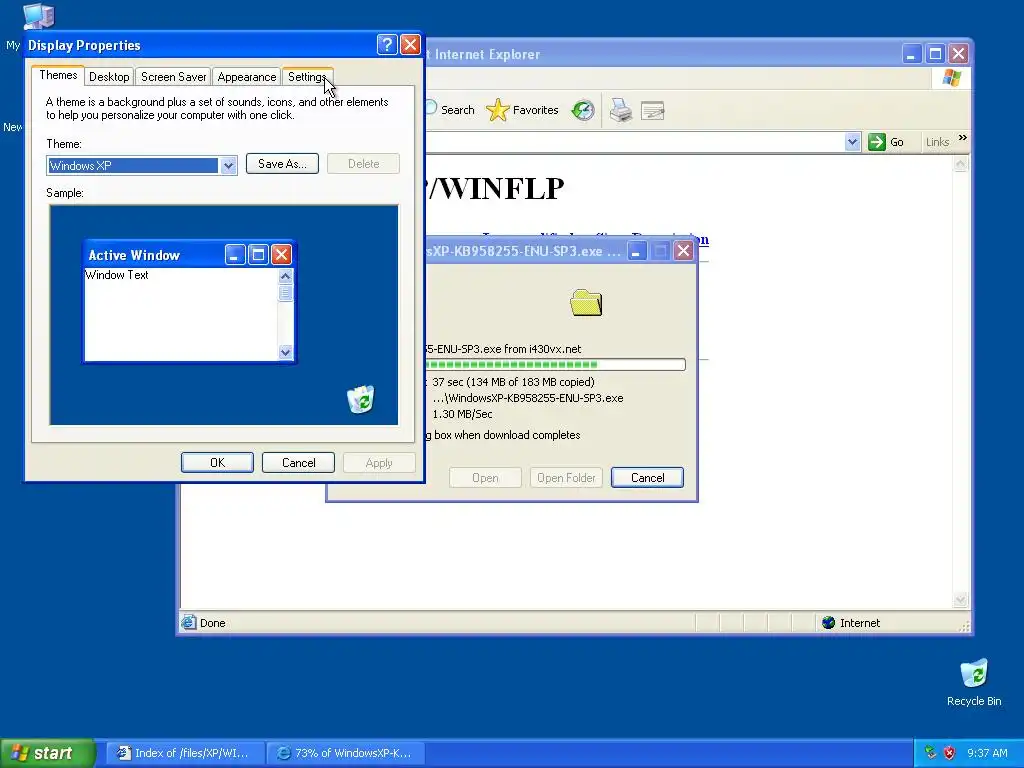Close the Internet Explorer window
Image resolution: width=1024 pixels, height=768 pixels.
[958, 54]
